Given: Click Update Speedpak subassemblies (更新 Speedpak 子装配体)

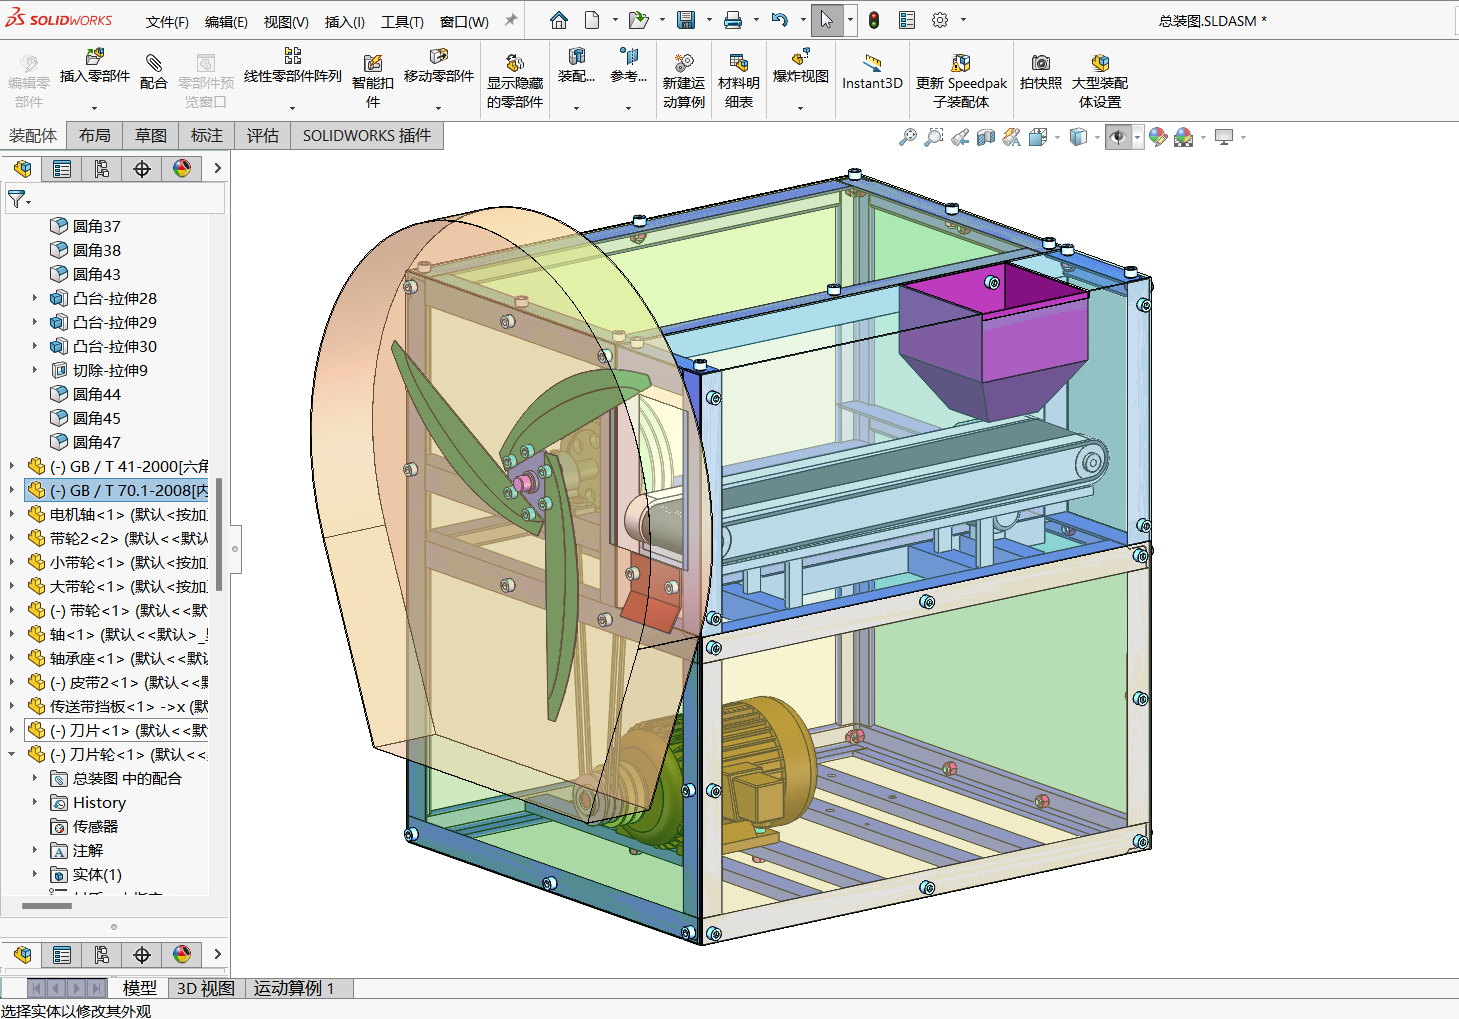Looking at the screenshot, I should click(961, 80).
